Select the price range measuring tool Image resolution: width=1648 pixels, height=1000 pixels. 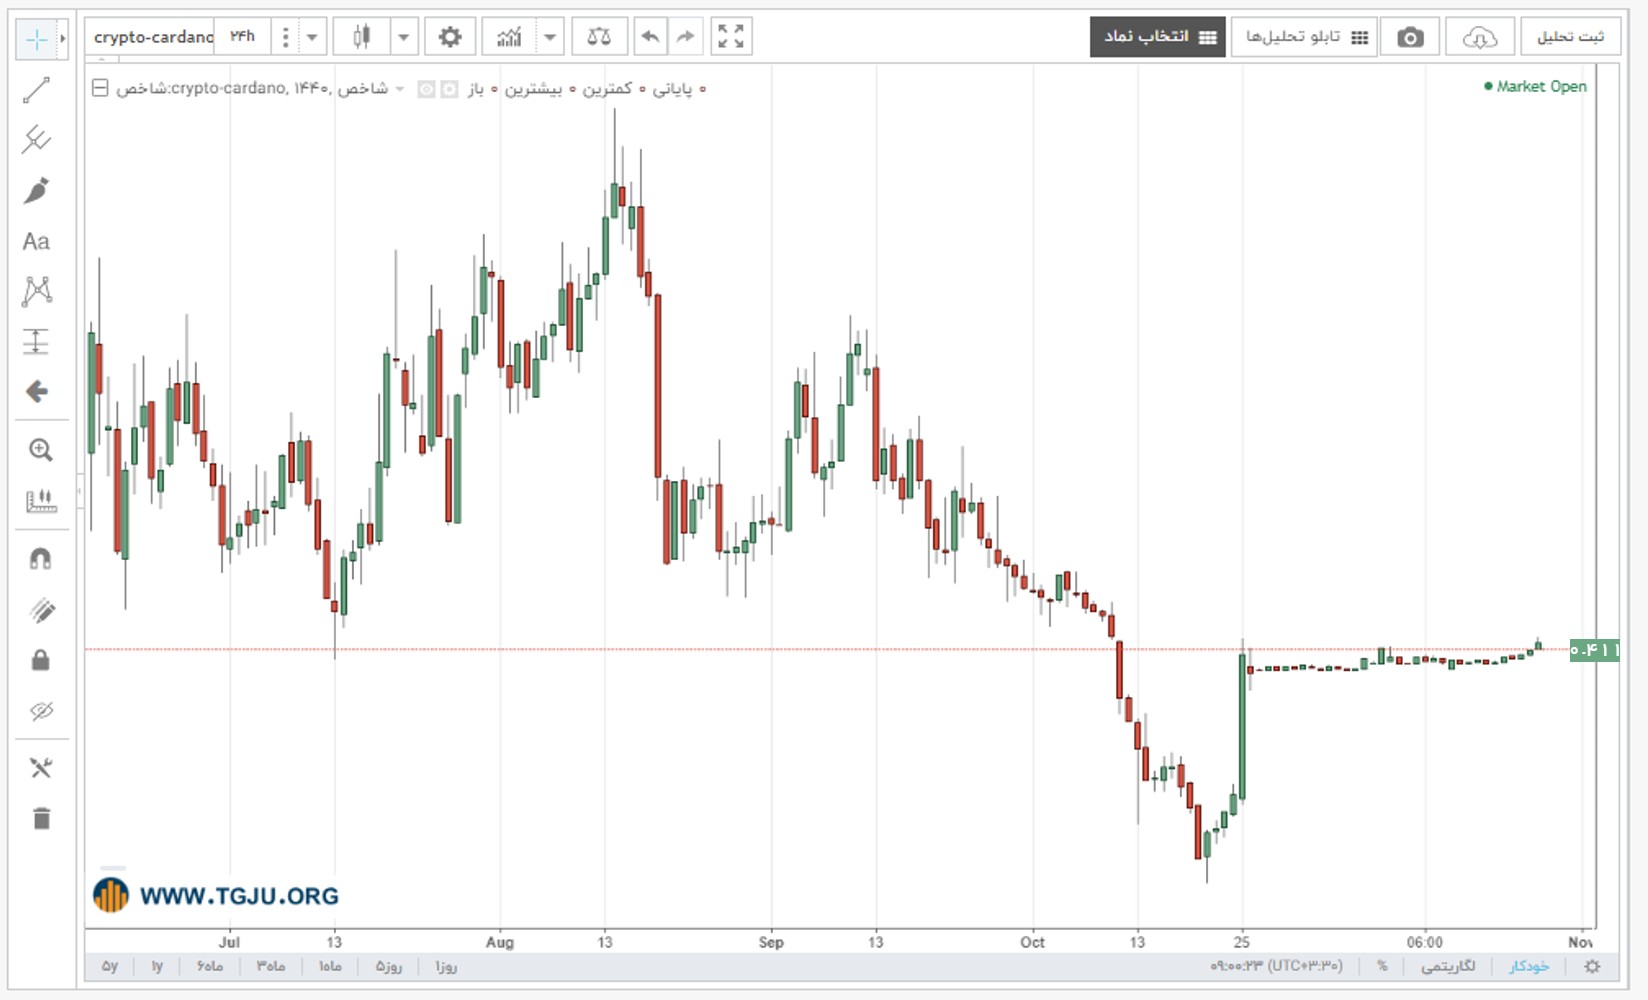pos(36,341)
